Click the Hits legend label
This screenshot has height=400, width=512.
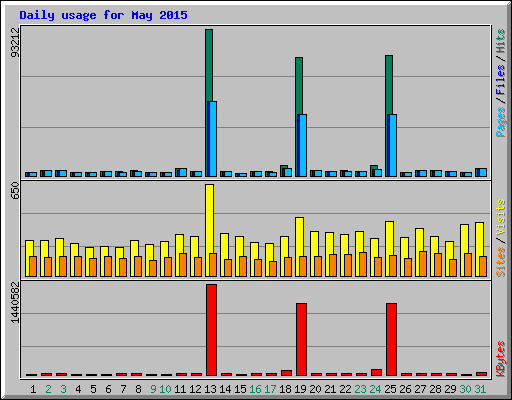tap(501, 41)
